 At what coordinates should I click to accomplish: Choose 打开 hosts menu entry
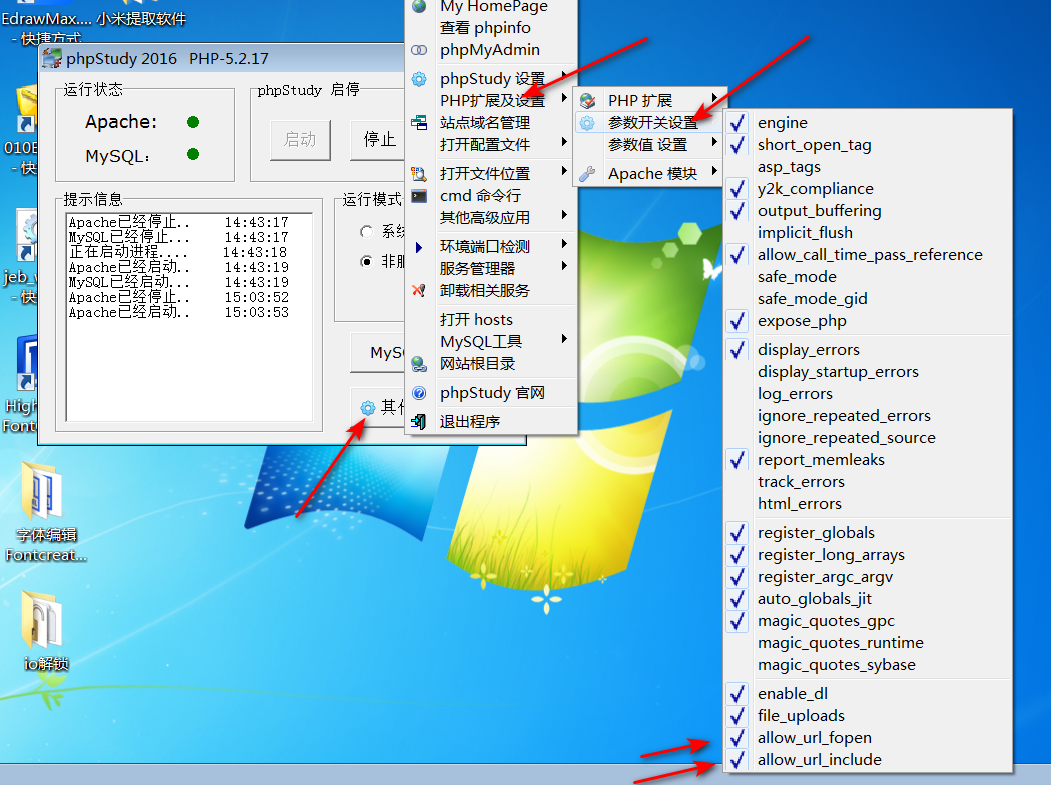[476, 320]
